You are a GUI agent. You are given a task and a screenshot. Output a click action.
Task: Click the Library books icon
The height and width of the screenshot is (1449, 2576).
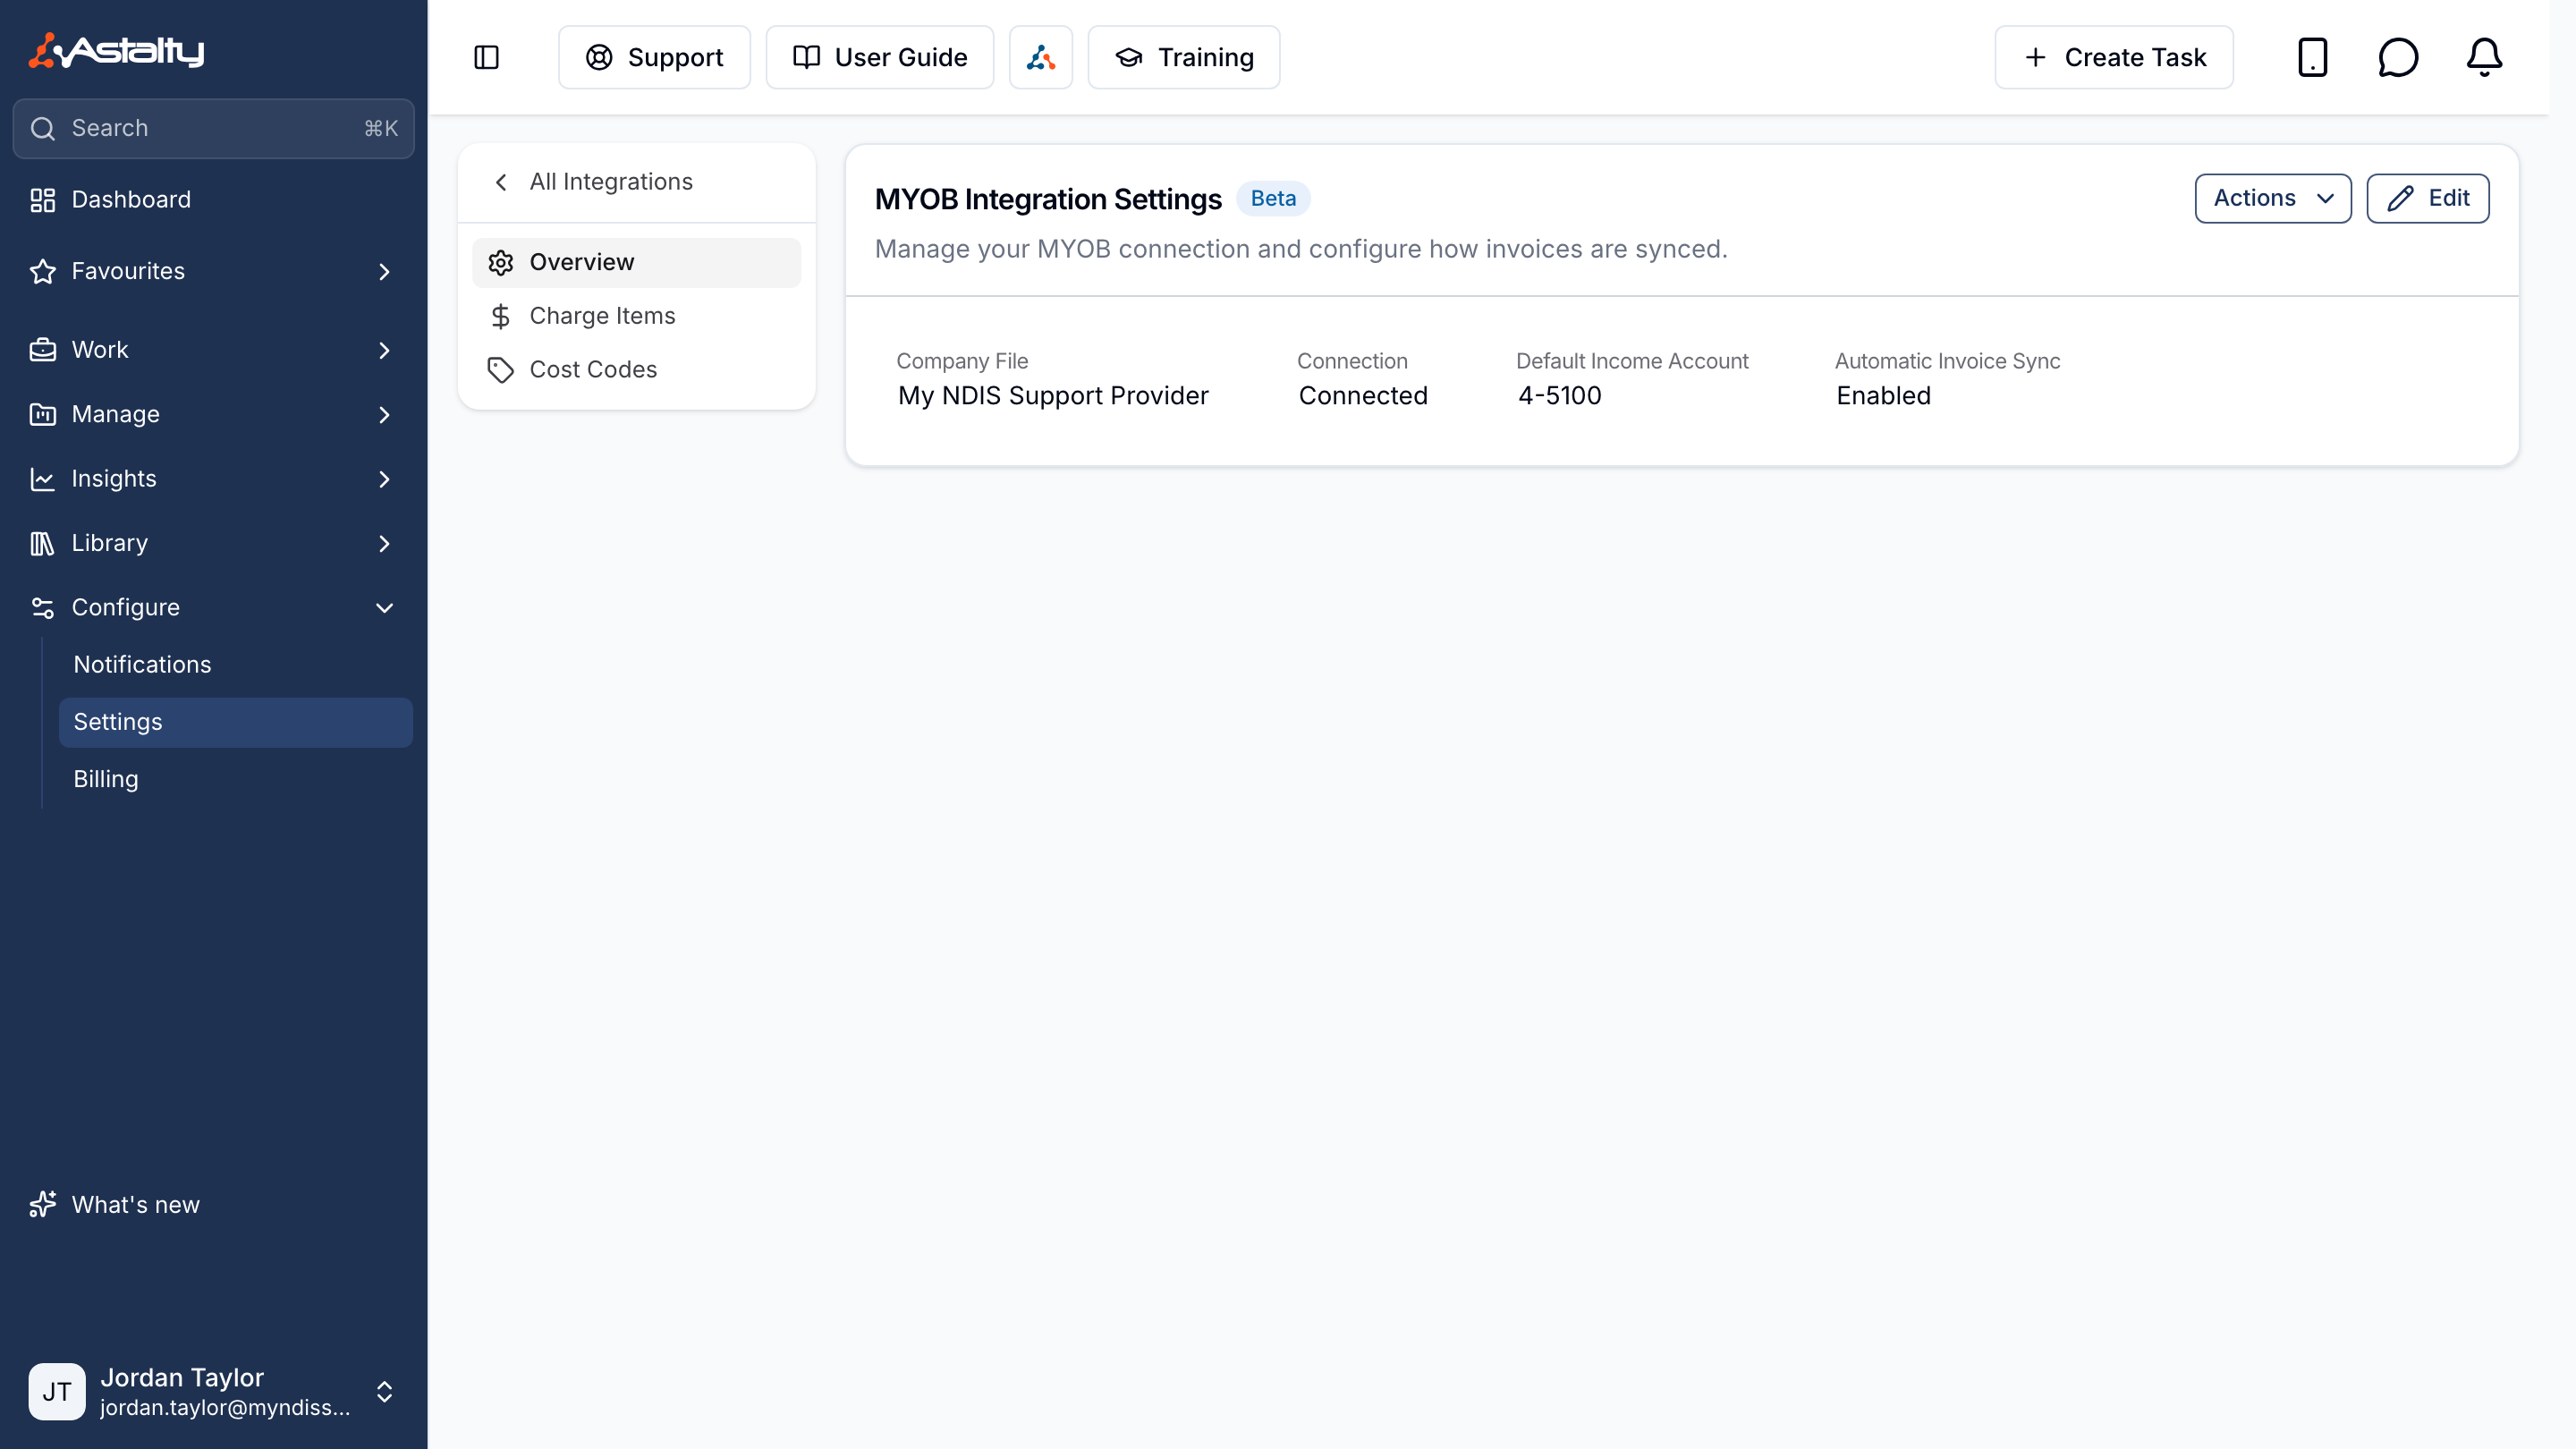click(x=42, y=543)
